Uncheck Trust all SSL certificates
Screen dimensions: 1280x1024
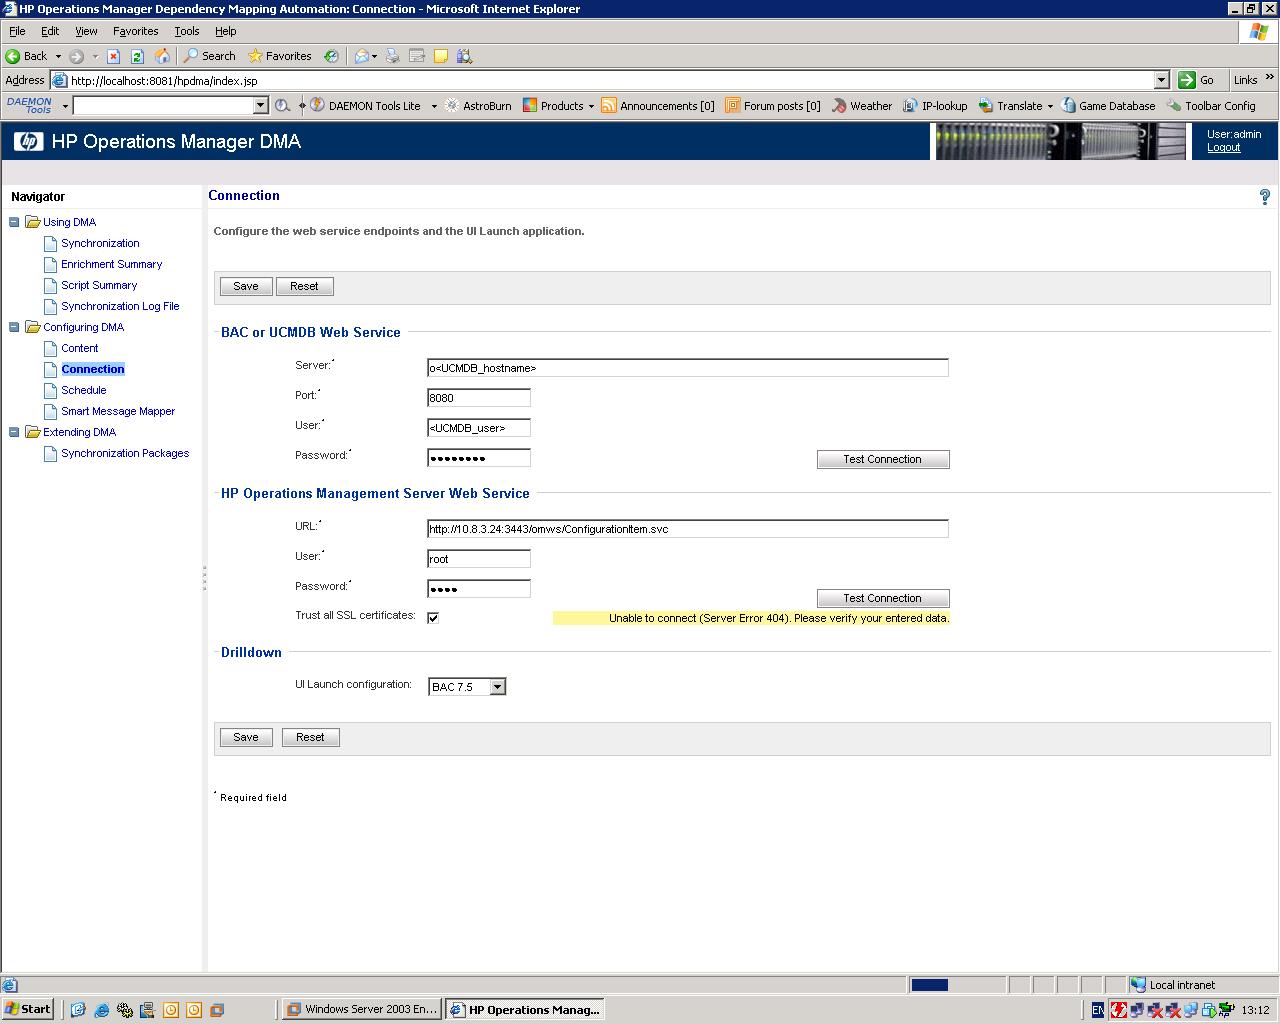pos(433,618)
